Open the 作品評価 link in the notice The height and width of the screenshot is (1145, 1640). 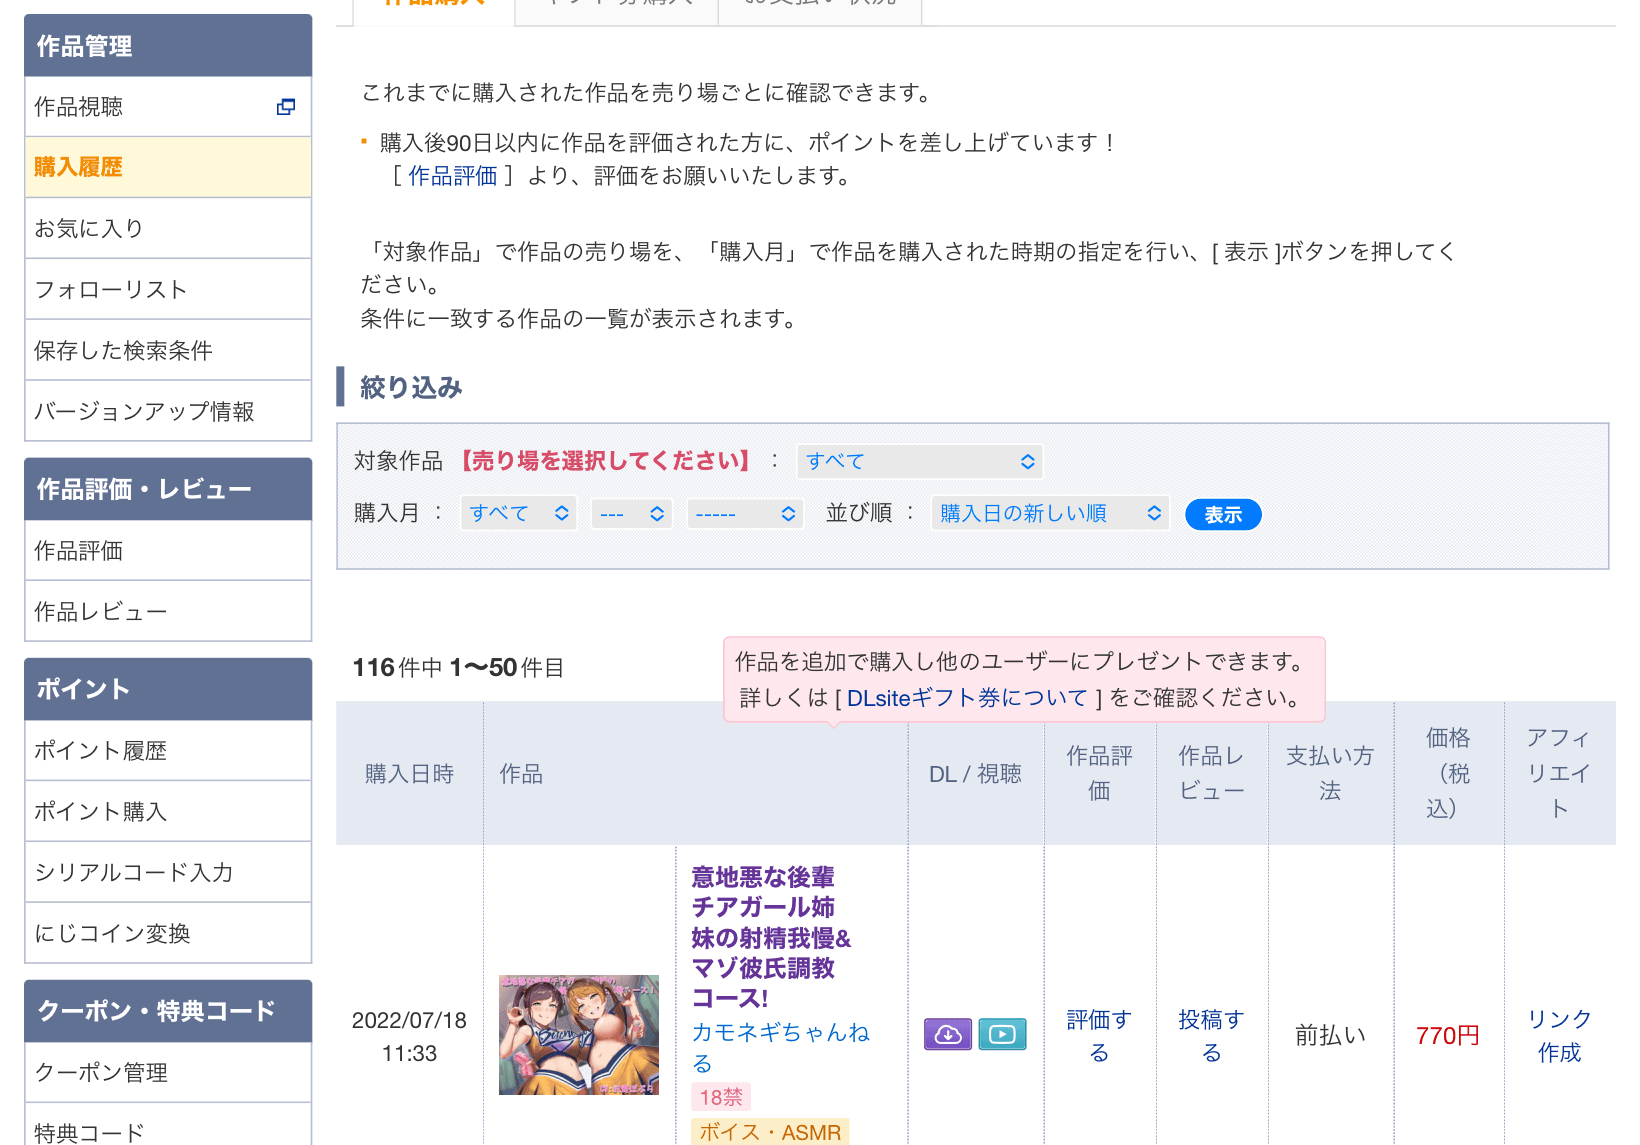point(452,175)
